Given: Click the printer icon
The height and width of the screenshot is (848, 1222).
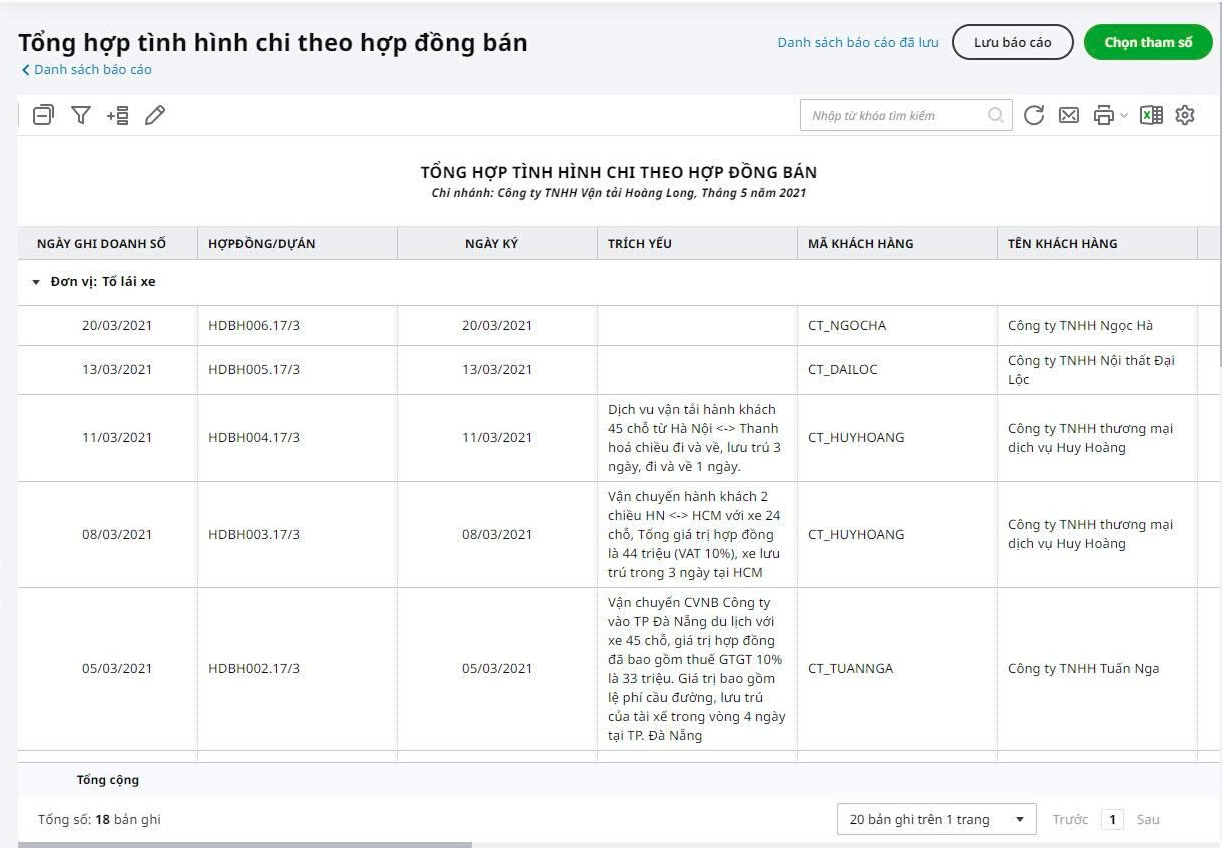Looking at the screenshot, I should point(1103,115).
